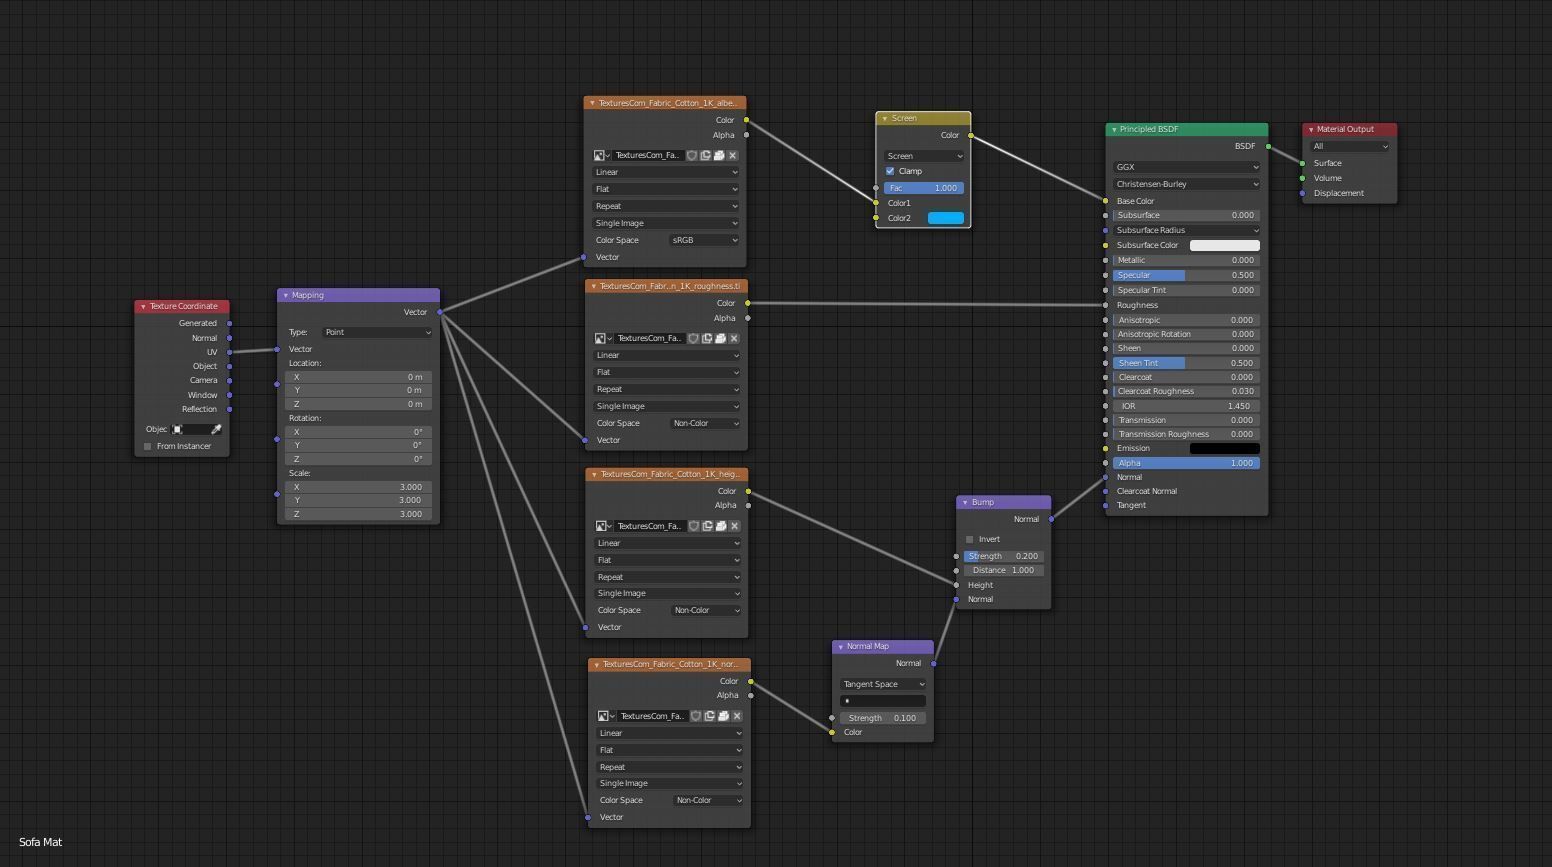Toggle fake user on normal texture image
Screen dimensions: 1552x867
(x=695, y=716)
